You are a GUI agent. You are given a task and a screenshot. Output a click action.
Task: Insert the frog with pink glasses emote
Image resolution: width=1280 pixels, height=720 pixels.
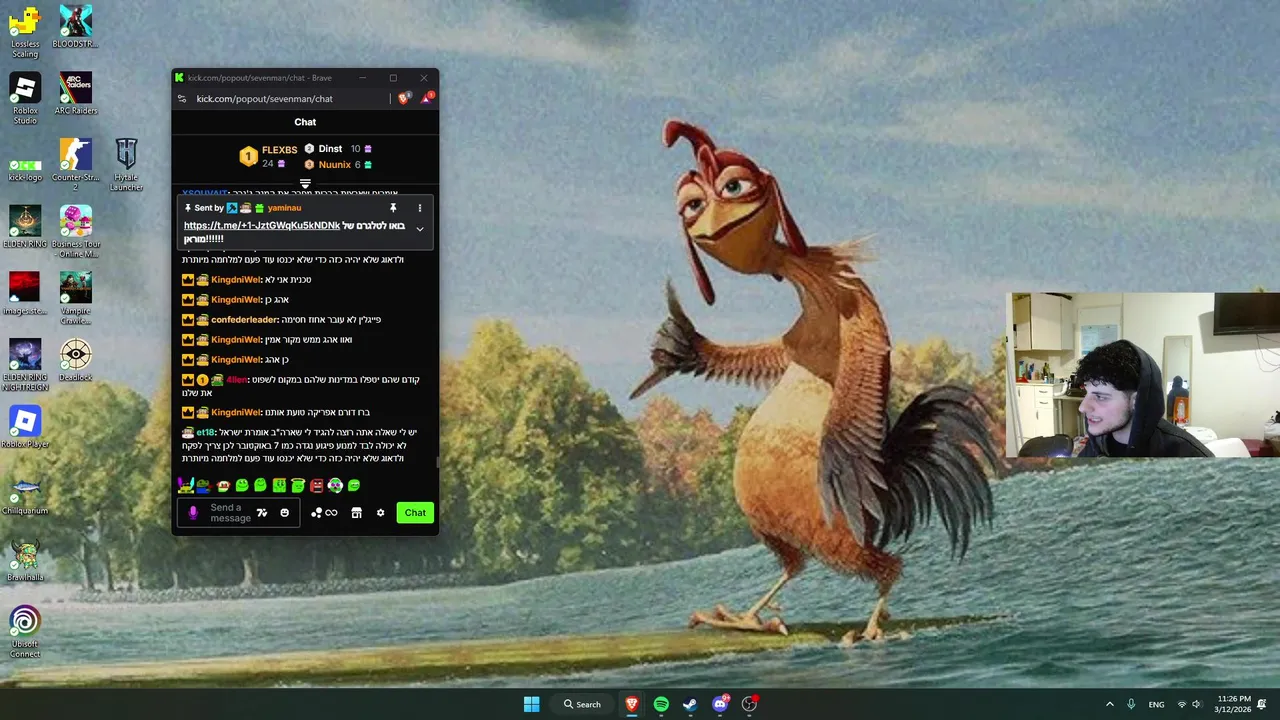point(335,486)
